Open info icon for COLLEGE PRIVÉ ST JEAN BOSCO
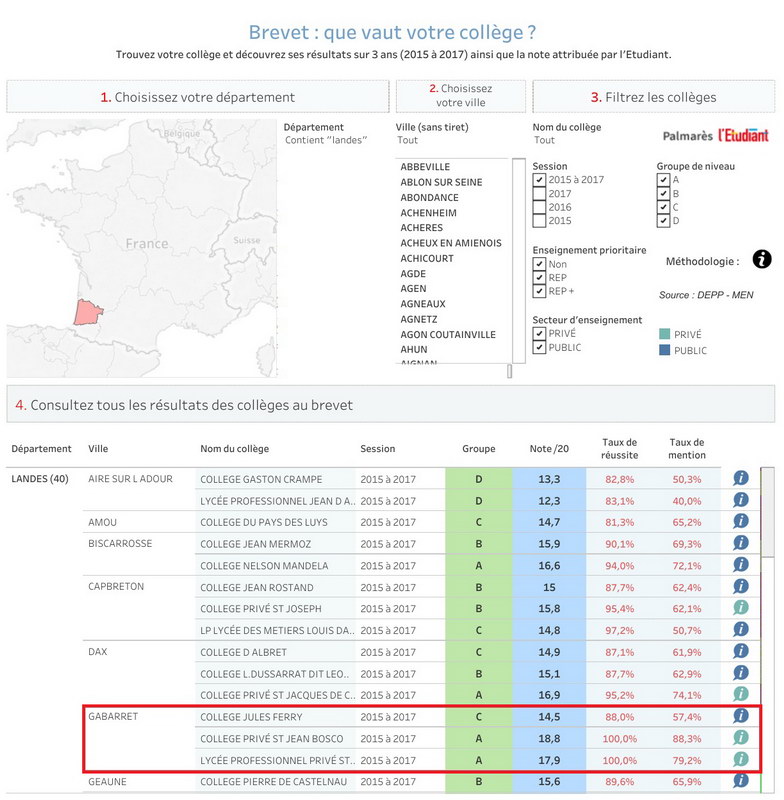Image resolution: width=784 pixels, height=800 pixels. tap(741, 737)
